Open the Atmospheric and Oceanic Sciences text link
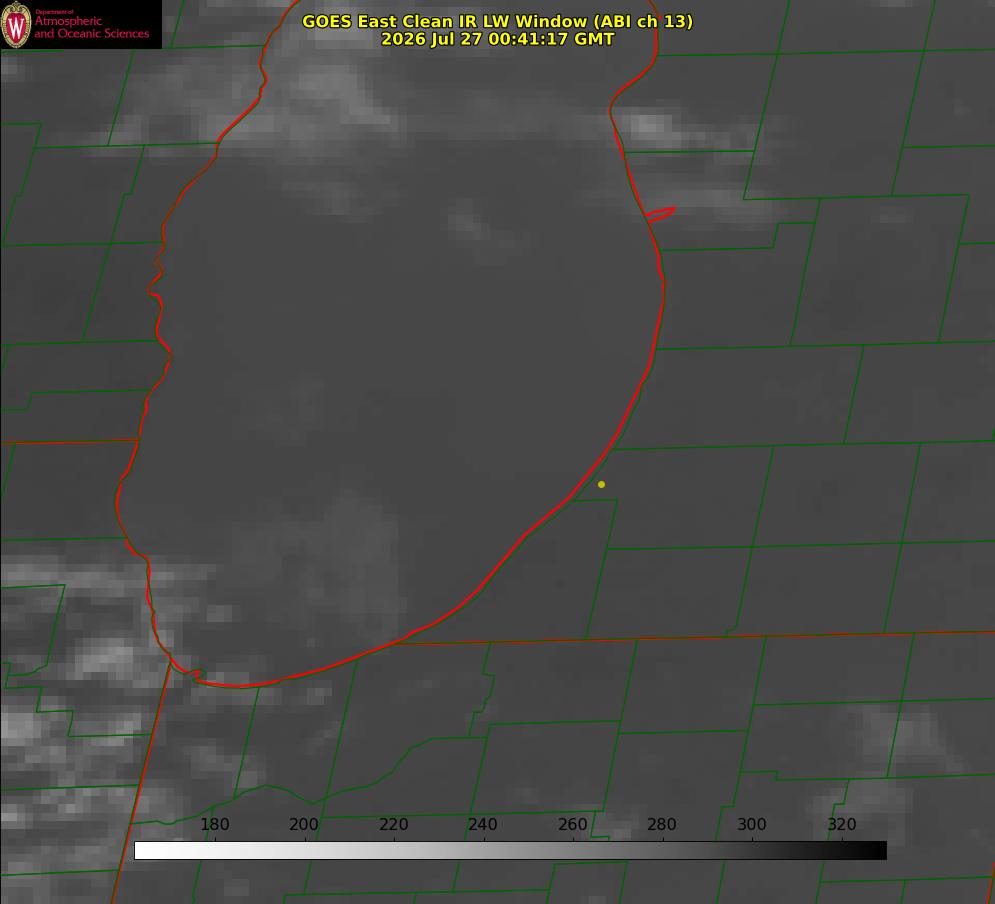 click(91, 27)
